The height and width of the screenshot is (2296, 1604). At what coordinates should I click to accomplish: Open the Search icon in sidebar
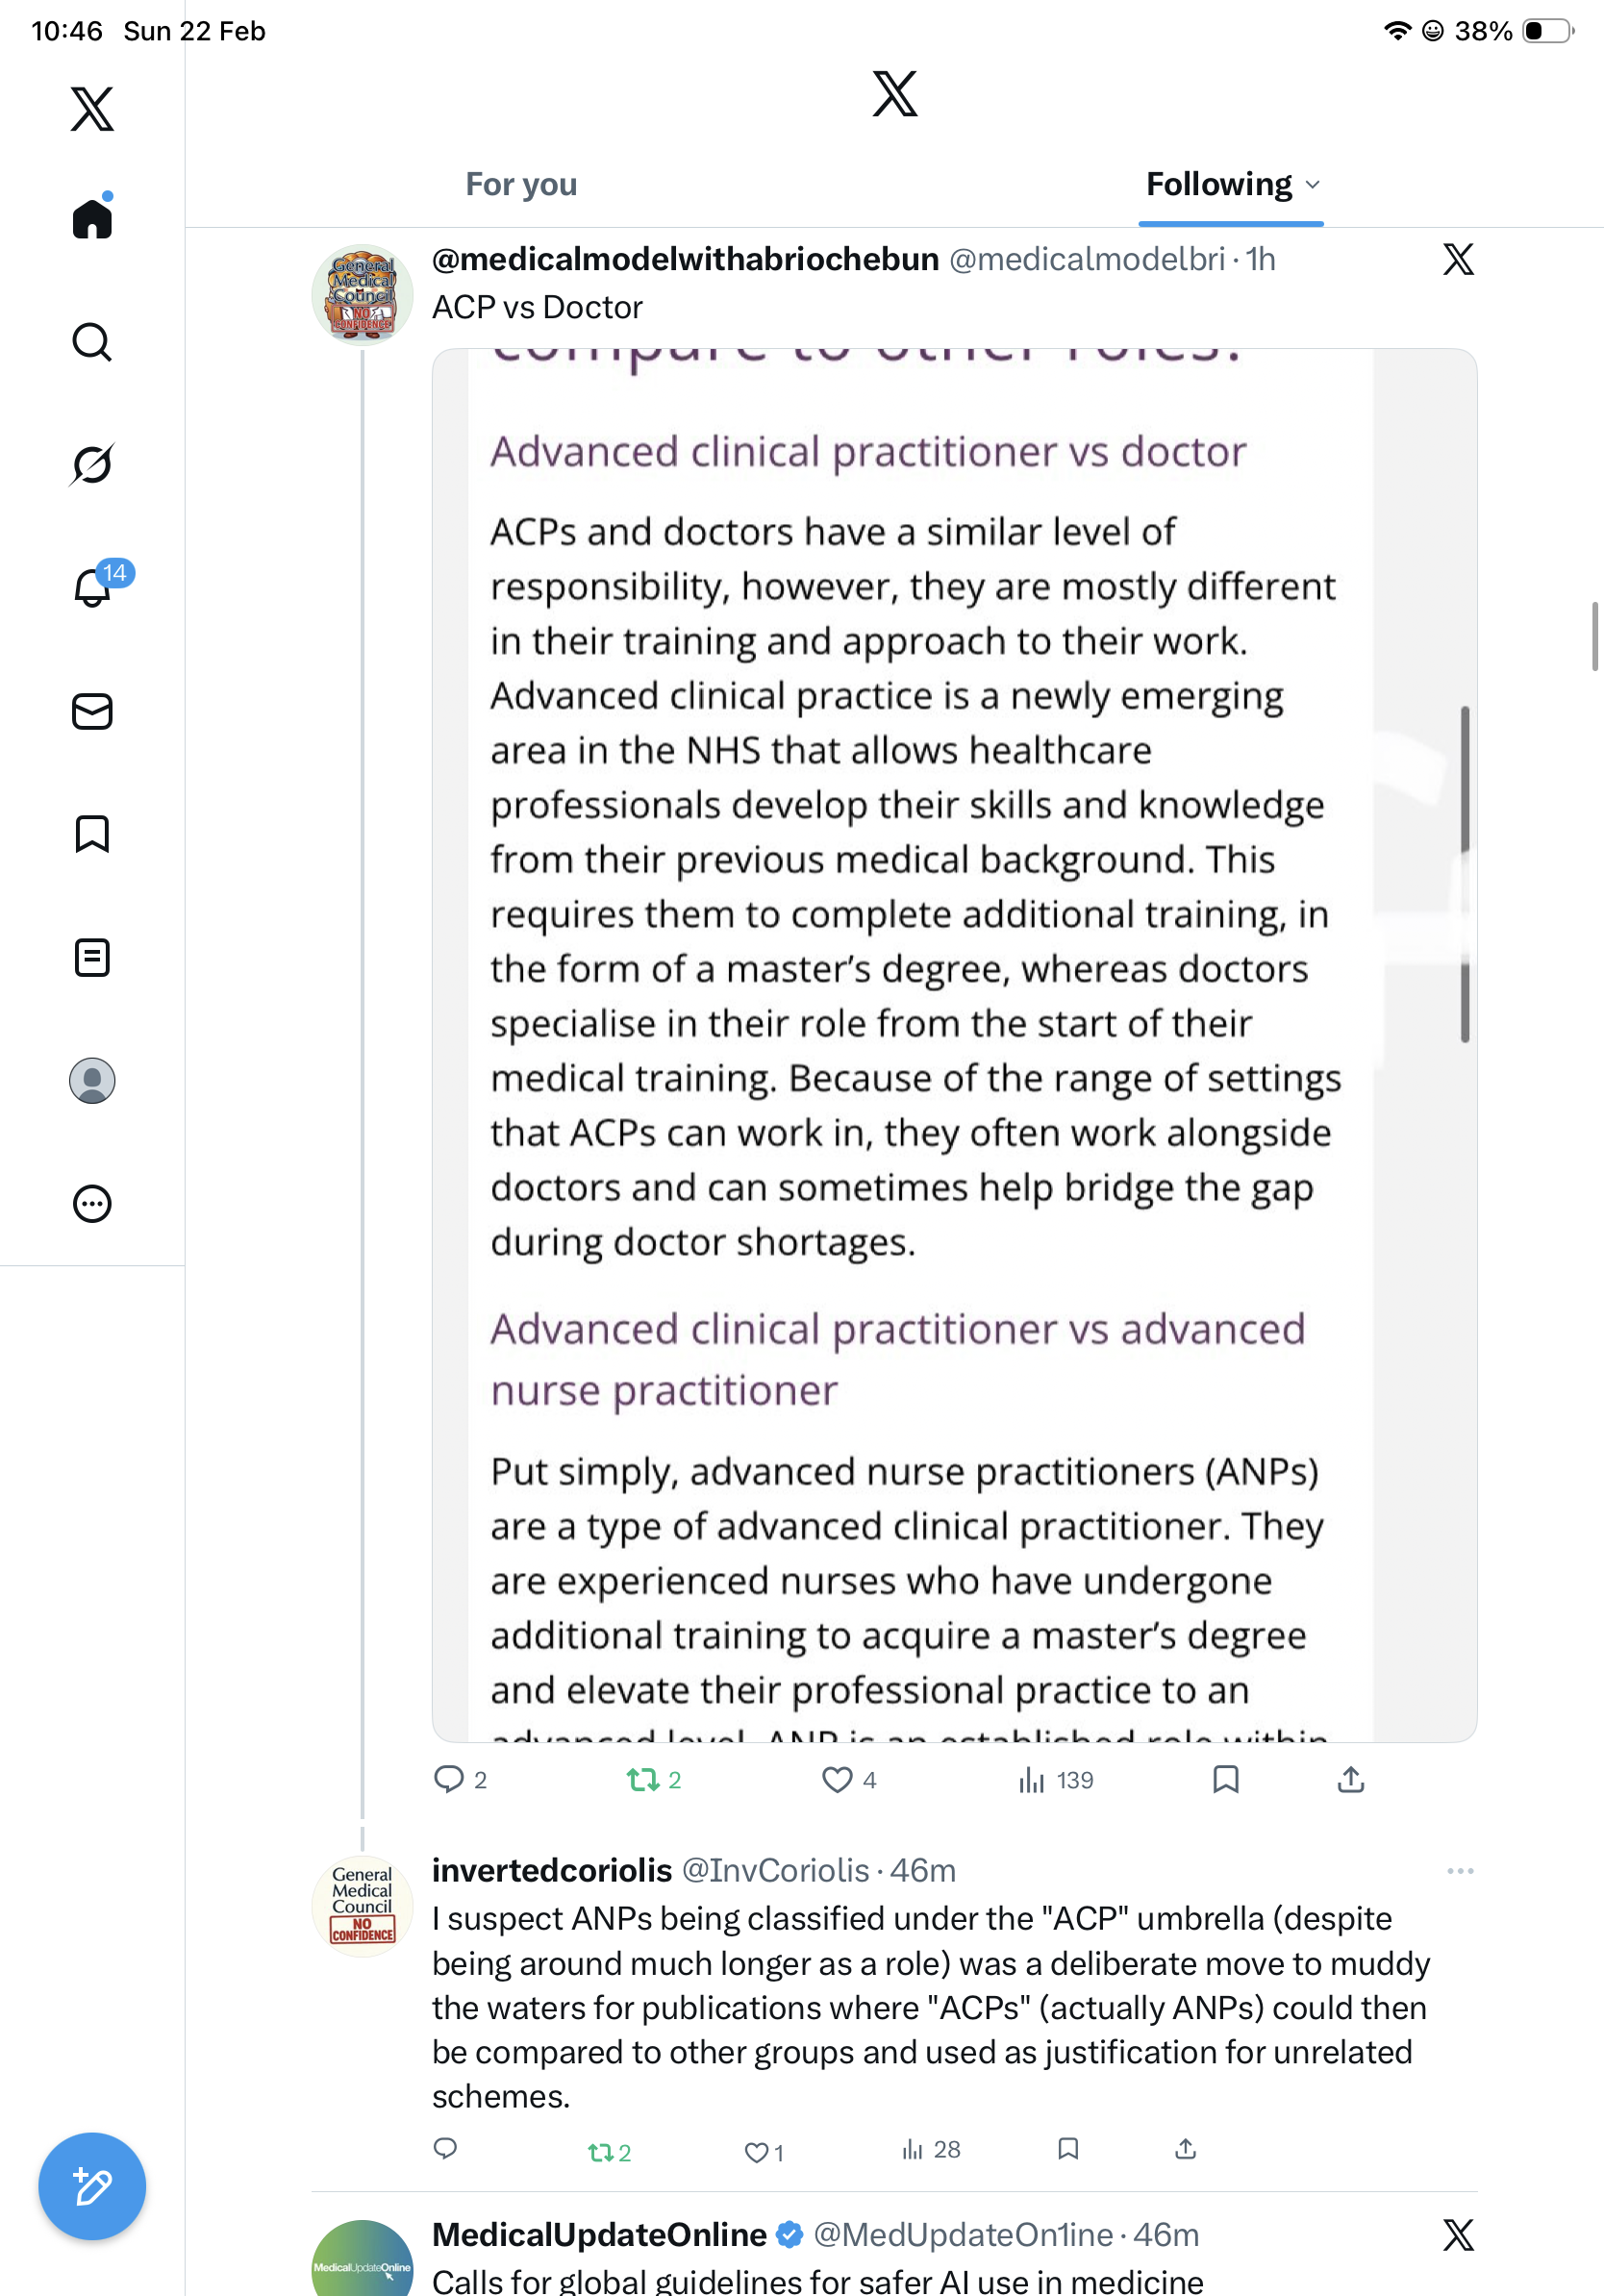92,342
